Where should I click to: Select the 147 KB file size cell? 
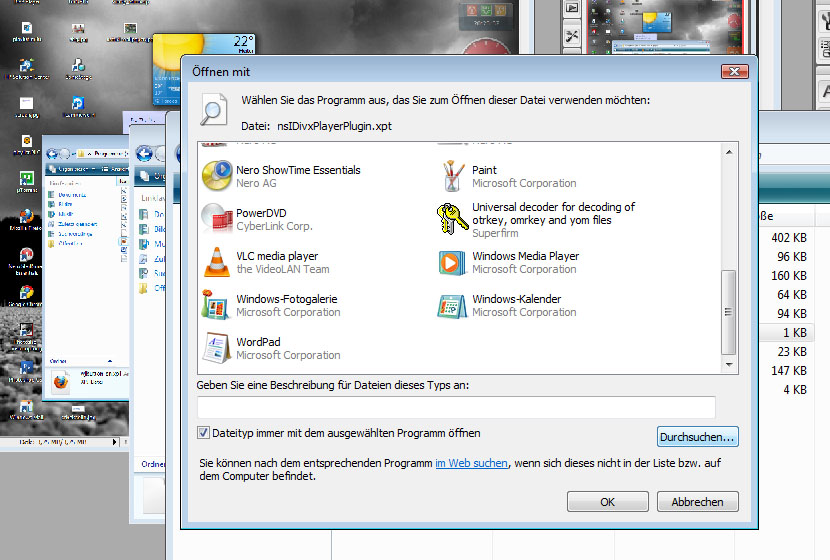coord(789,371)
